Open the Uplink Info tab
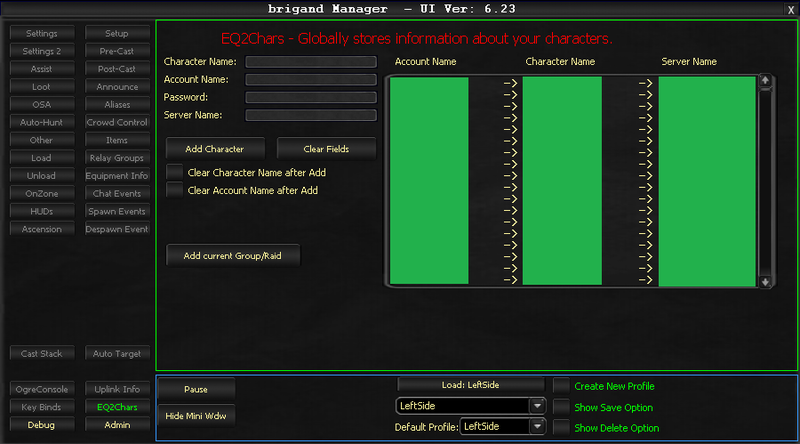Screen dimensions: 800x444 (x=117, y=389)
